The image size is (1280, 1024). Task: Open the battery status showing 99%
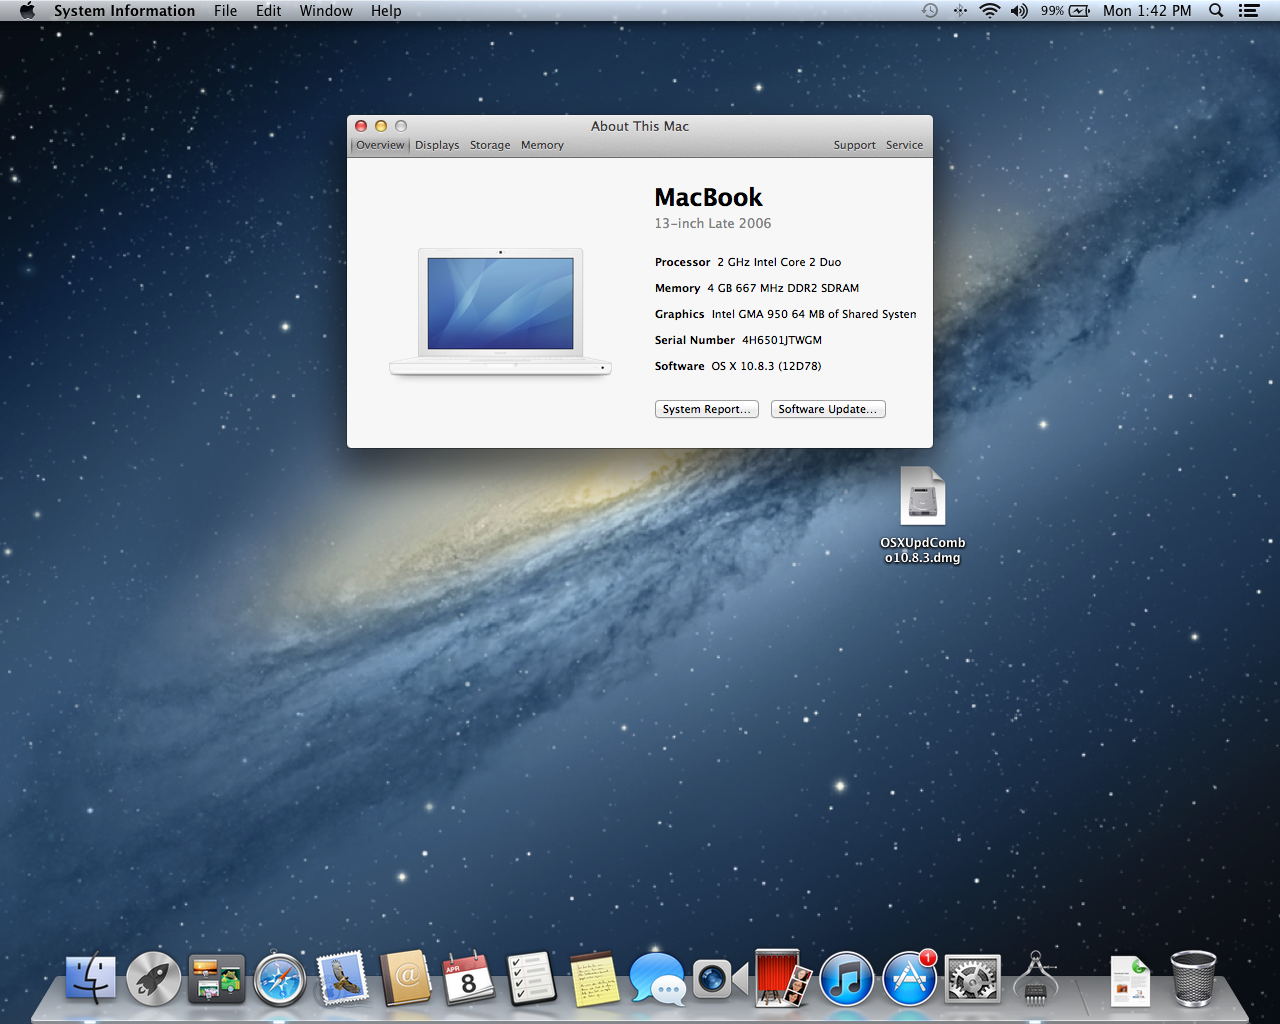1065,11
